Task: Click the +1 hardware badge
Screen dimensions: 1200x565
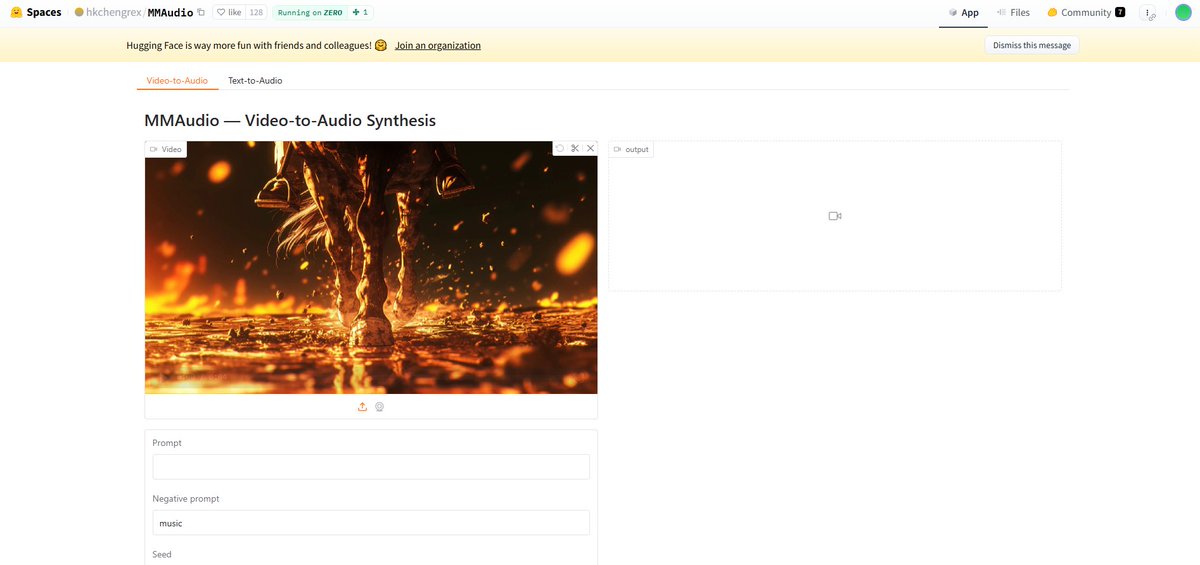Action: (361, 13)
